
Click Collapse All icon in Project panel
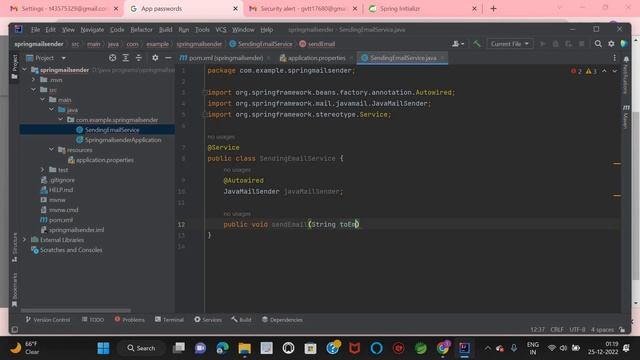coord(139,58)
